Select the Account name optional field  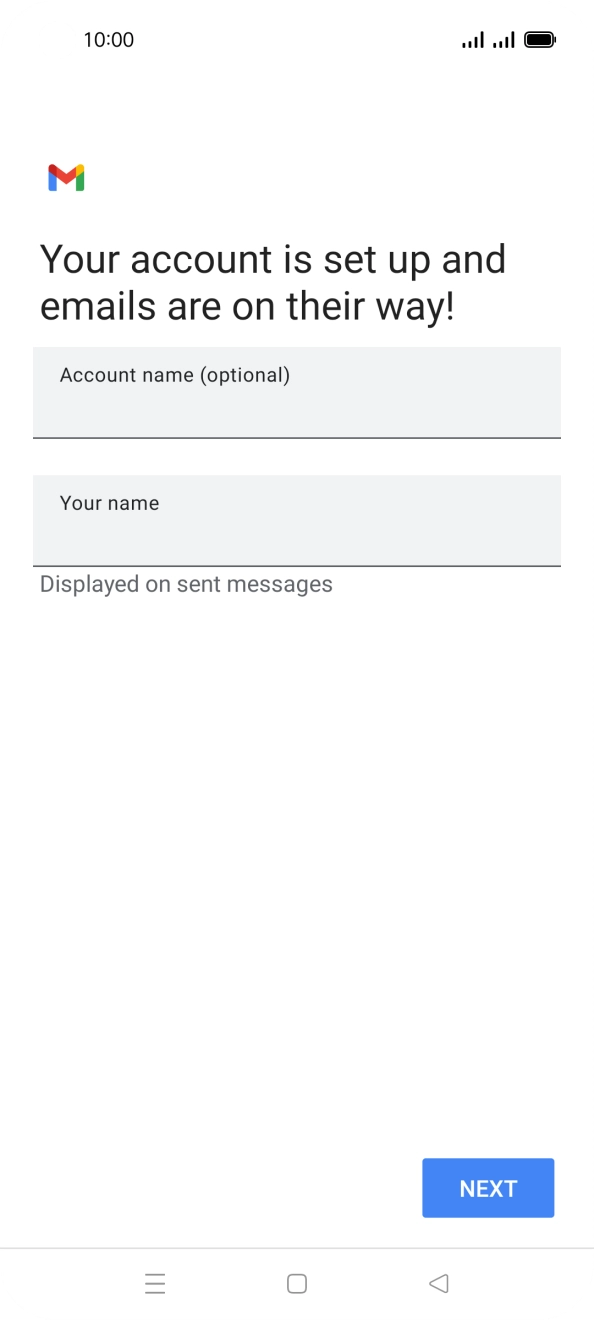tap(297, 393)
